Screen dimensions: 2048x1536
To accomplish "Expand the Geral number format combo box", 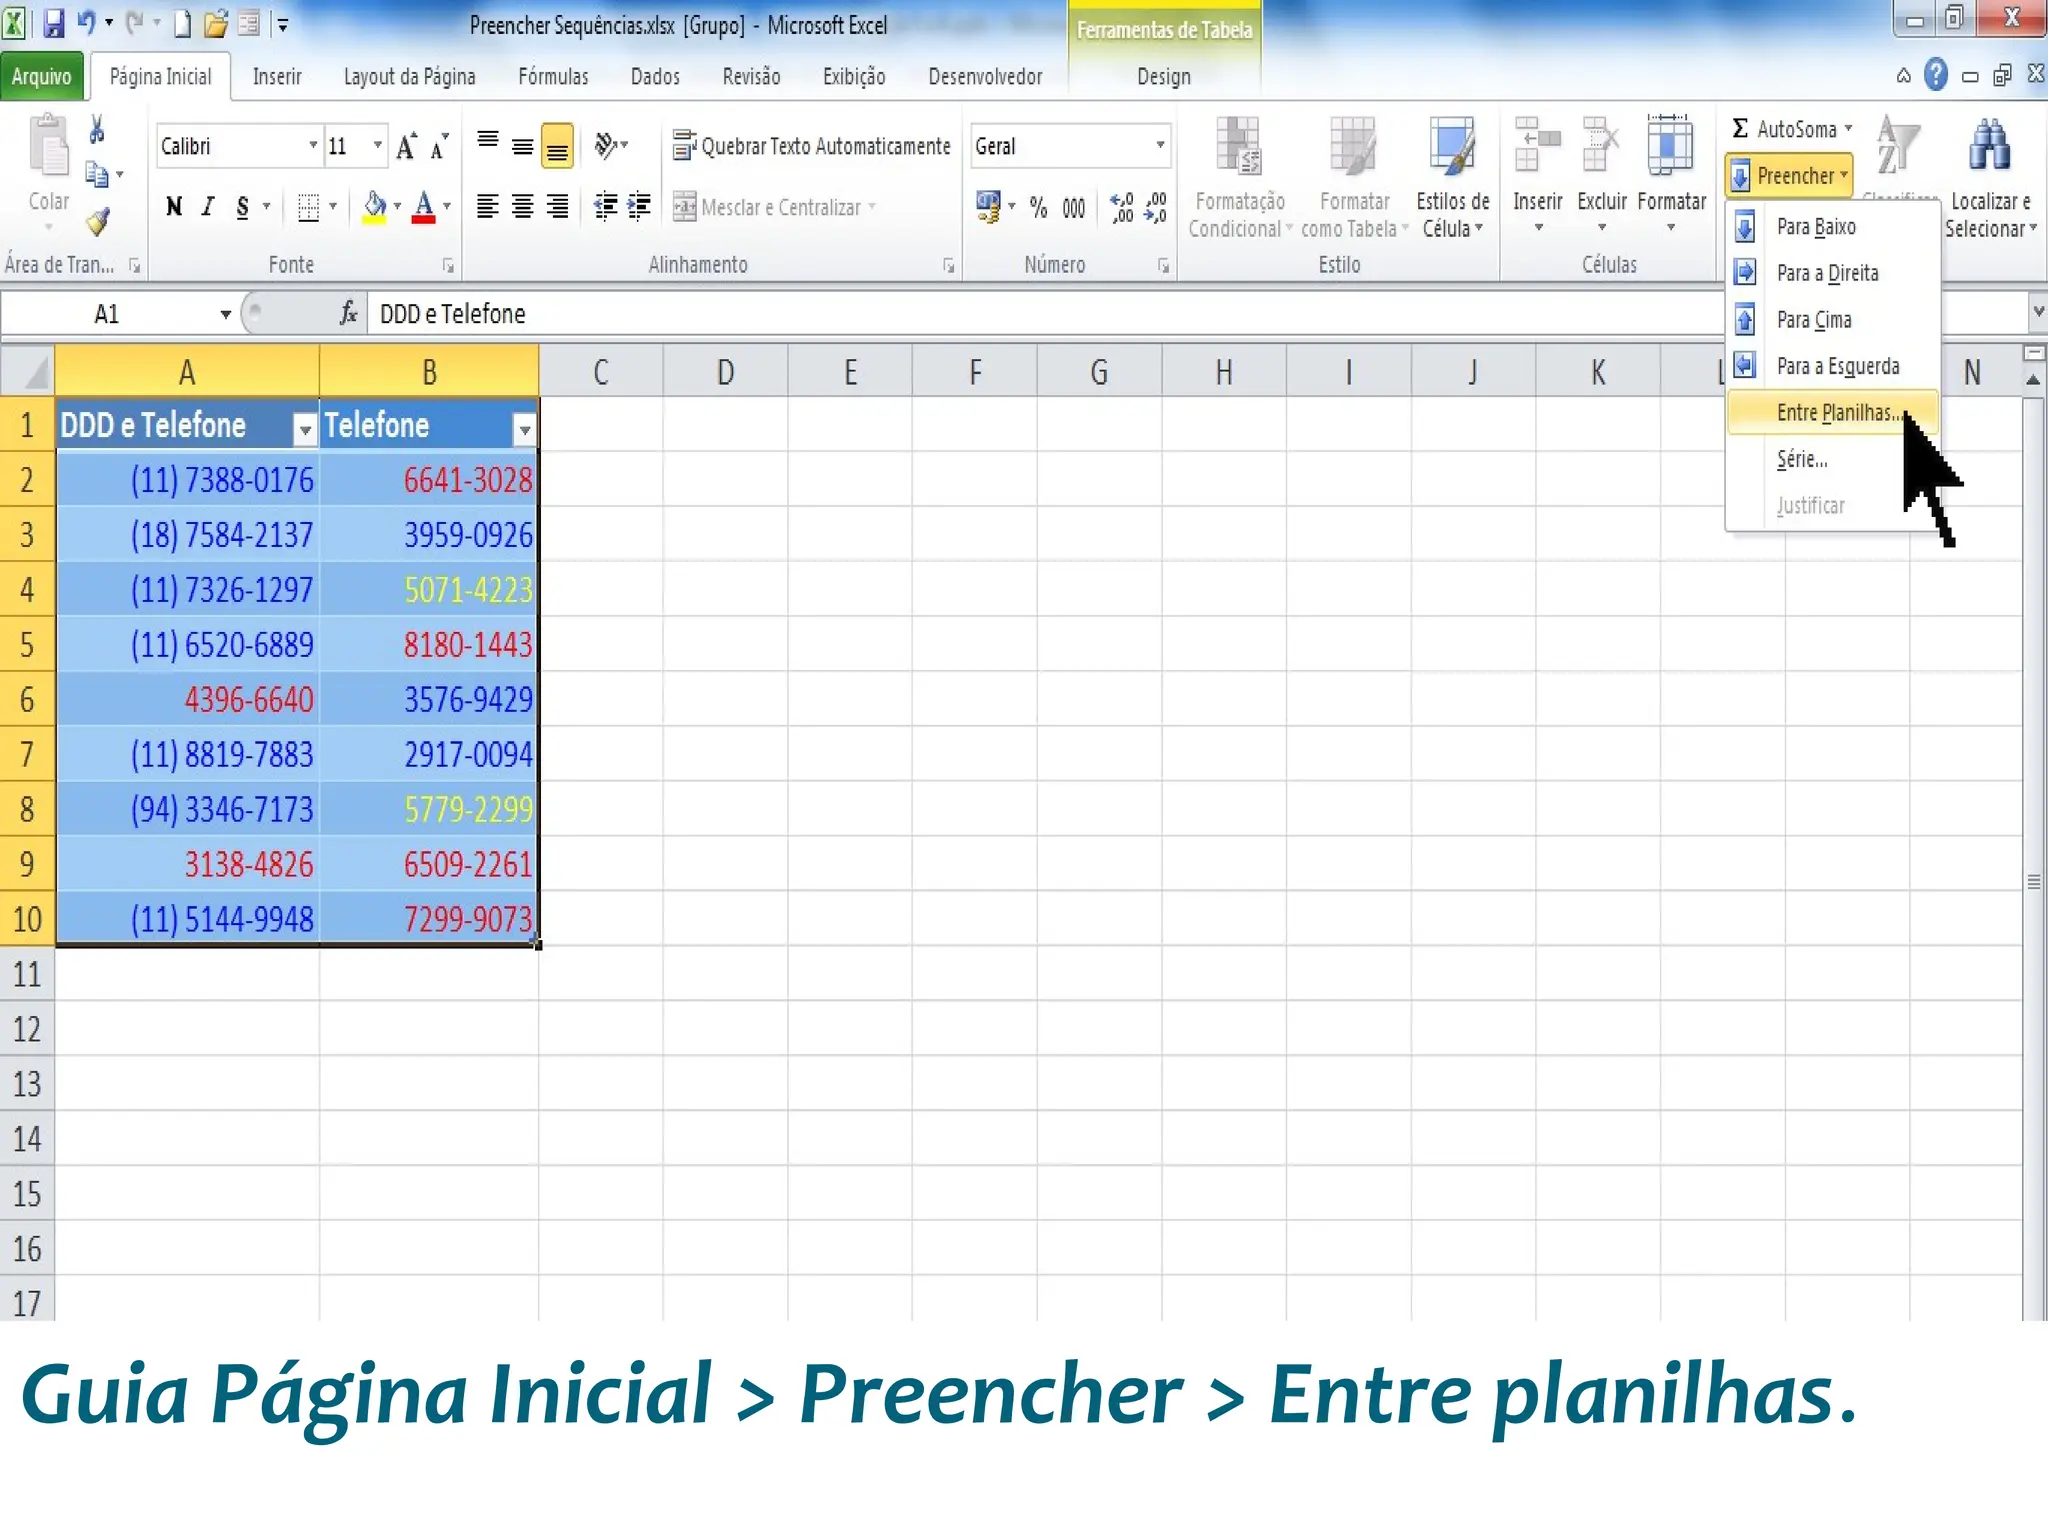I will [x=1160, y=146].
